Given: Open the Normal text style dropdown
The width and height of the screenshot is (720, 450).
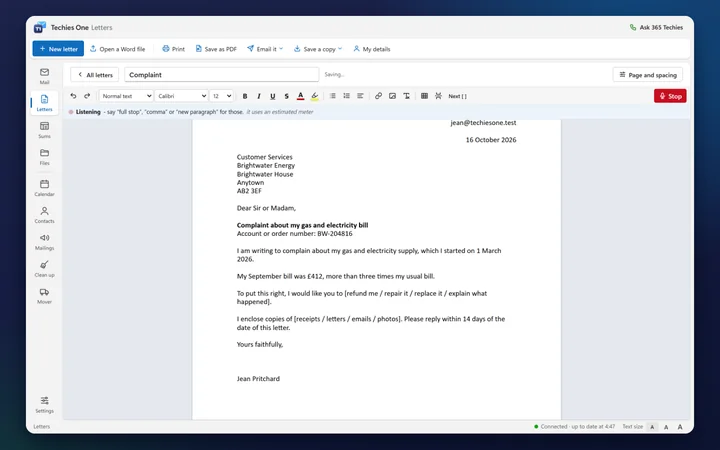Looking at the screenshot, I should pos(126,96).
